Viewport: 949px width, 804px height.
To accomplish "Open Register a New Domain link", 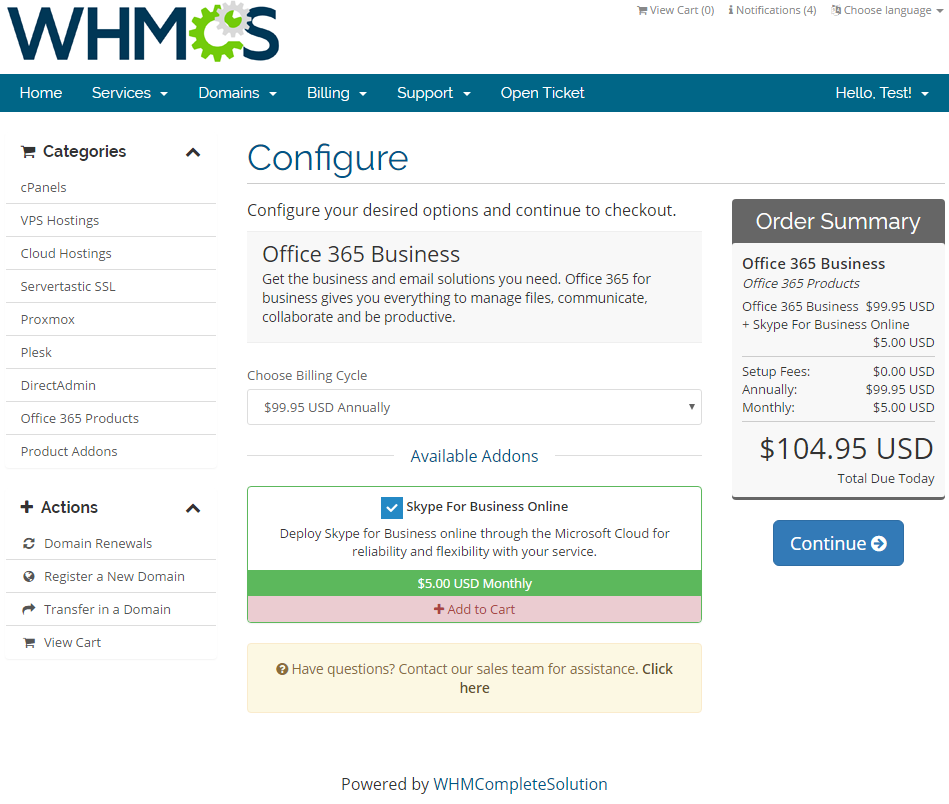I will tap(111, 576).
